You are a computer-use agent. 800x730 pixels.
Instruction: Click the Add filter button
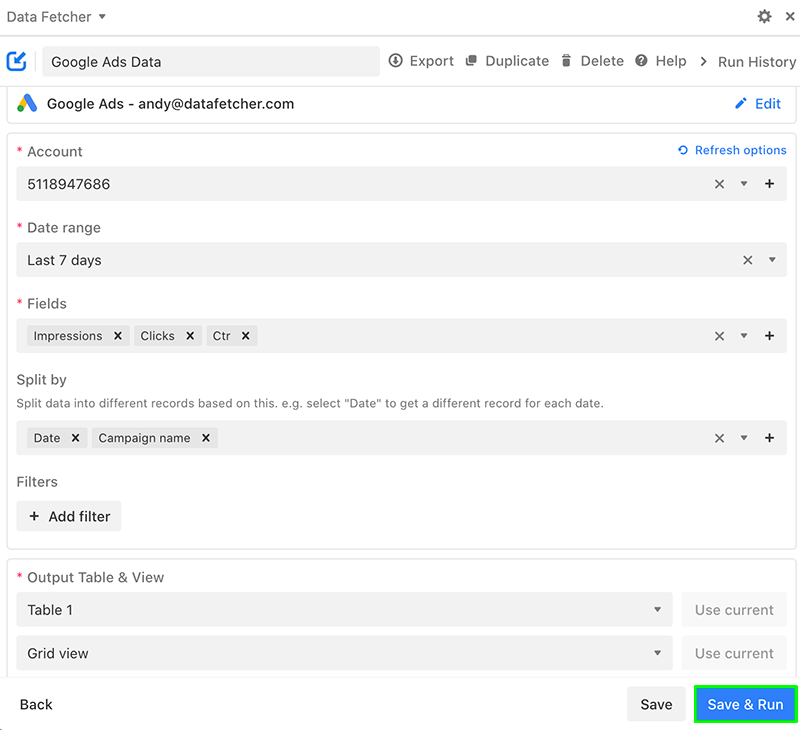click(x=69, y=516)
